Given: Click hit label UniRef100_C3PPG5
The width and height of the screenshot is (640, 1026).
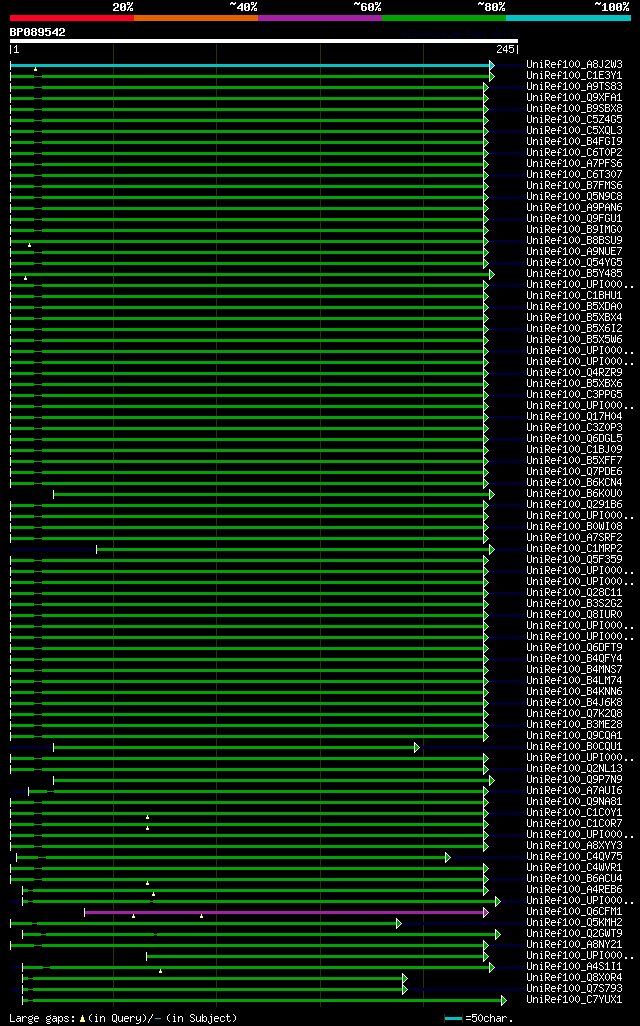Looking at the screenshot, I should click(575, 394).
